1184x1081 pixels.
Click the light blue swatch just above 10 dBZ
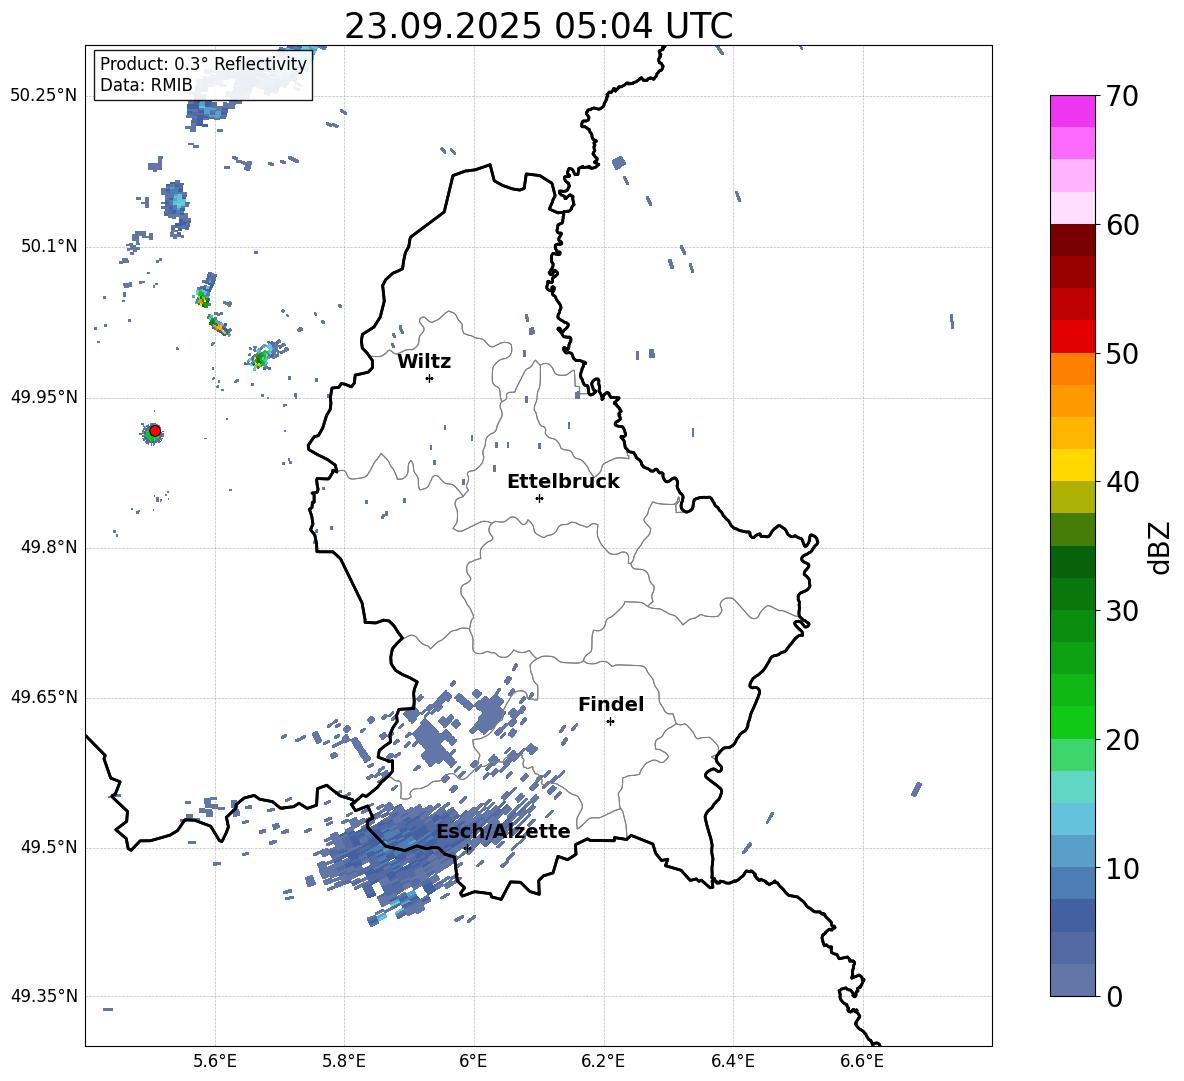(x=1073, y=851)
